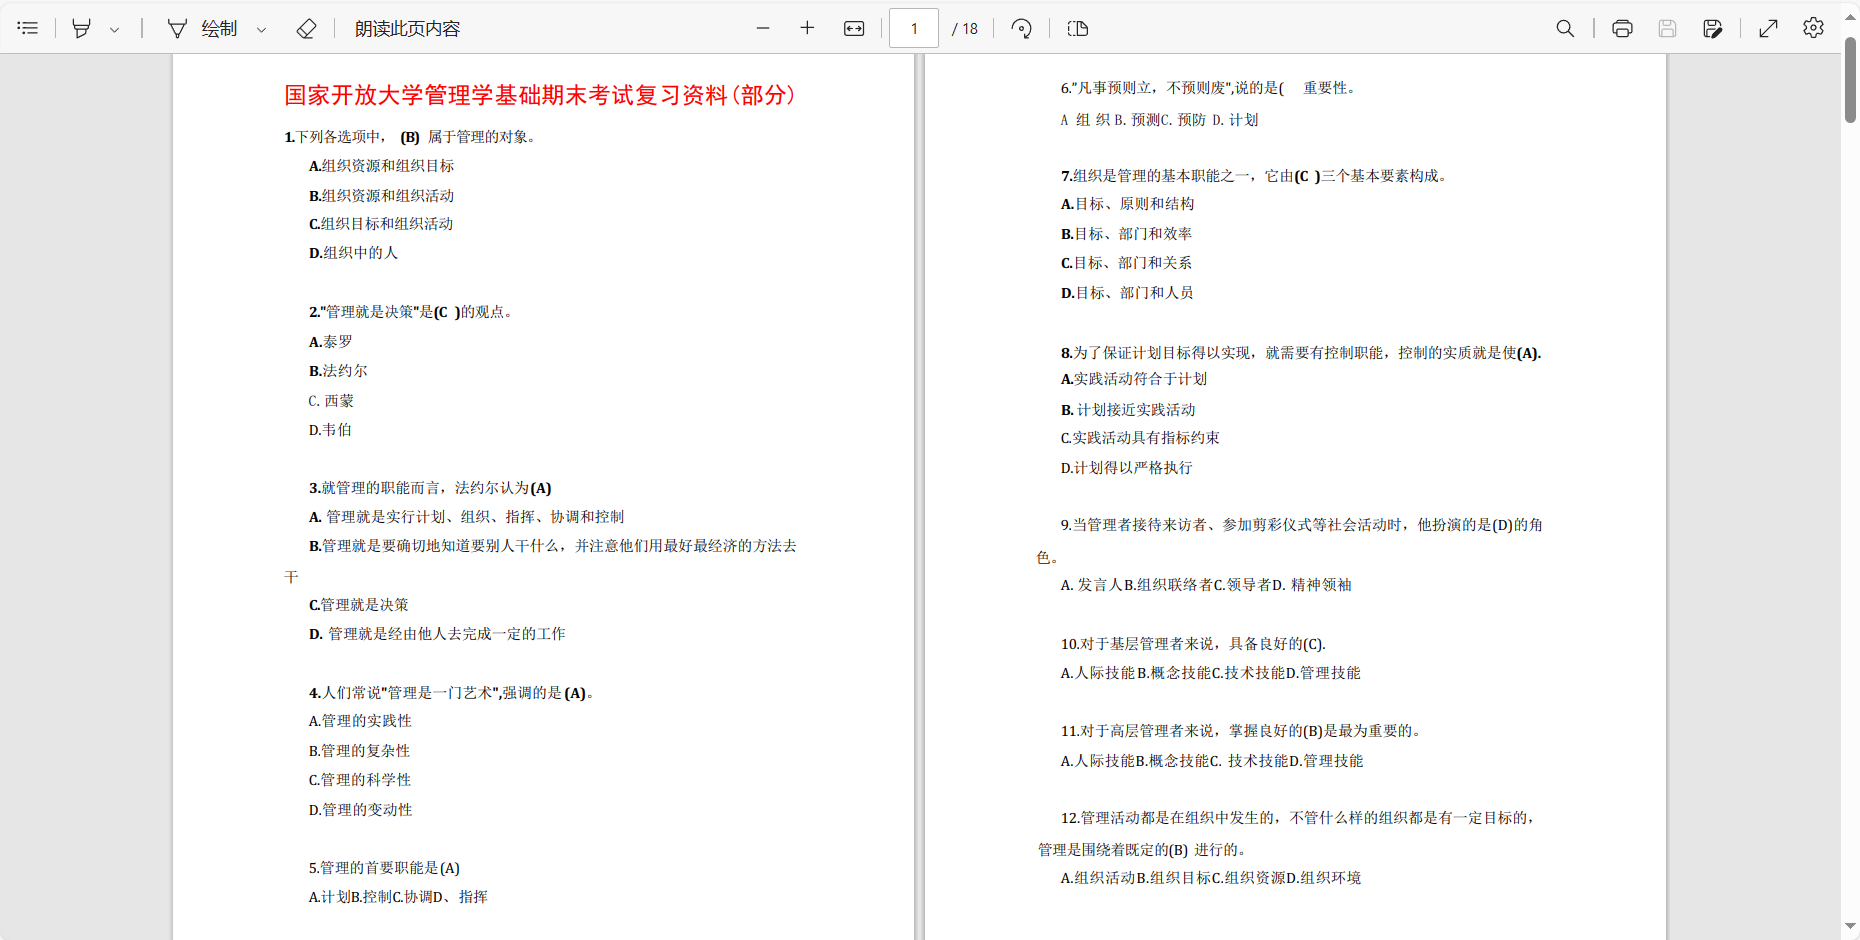Click question 6 凡事预则立 line

point(1208,88)
